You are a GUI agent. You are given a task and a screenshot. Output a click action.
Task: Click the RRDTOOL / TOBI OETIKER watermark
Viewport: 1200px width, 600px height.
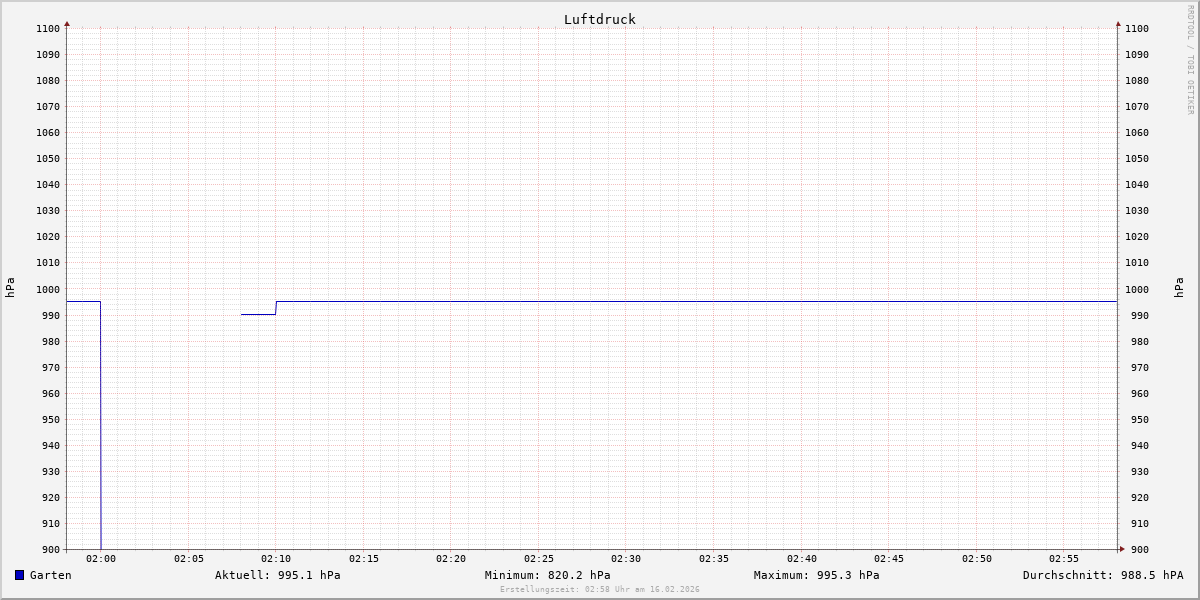[x=1190, y=60]
